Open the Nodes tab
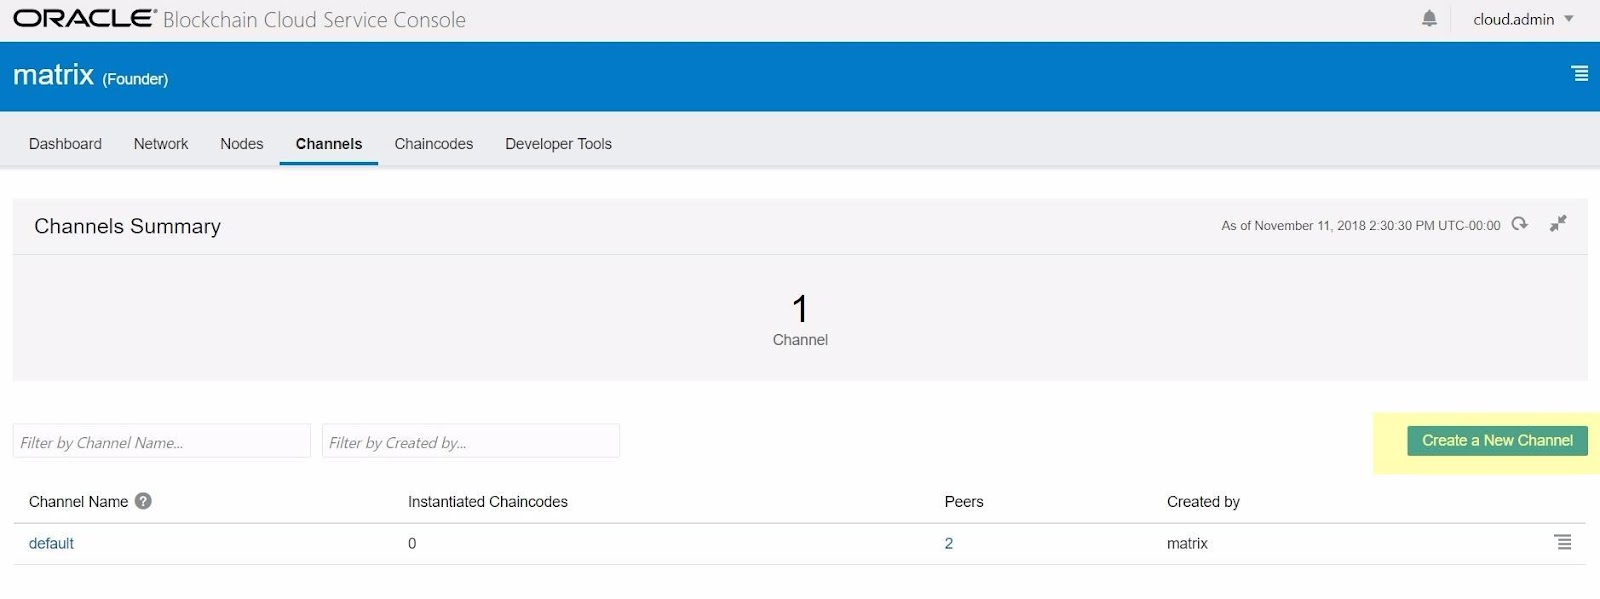1600x599 pixels. tap(242, 144)
